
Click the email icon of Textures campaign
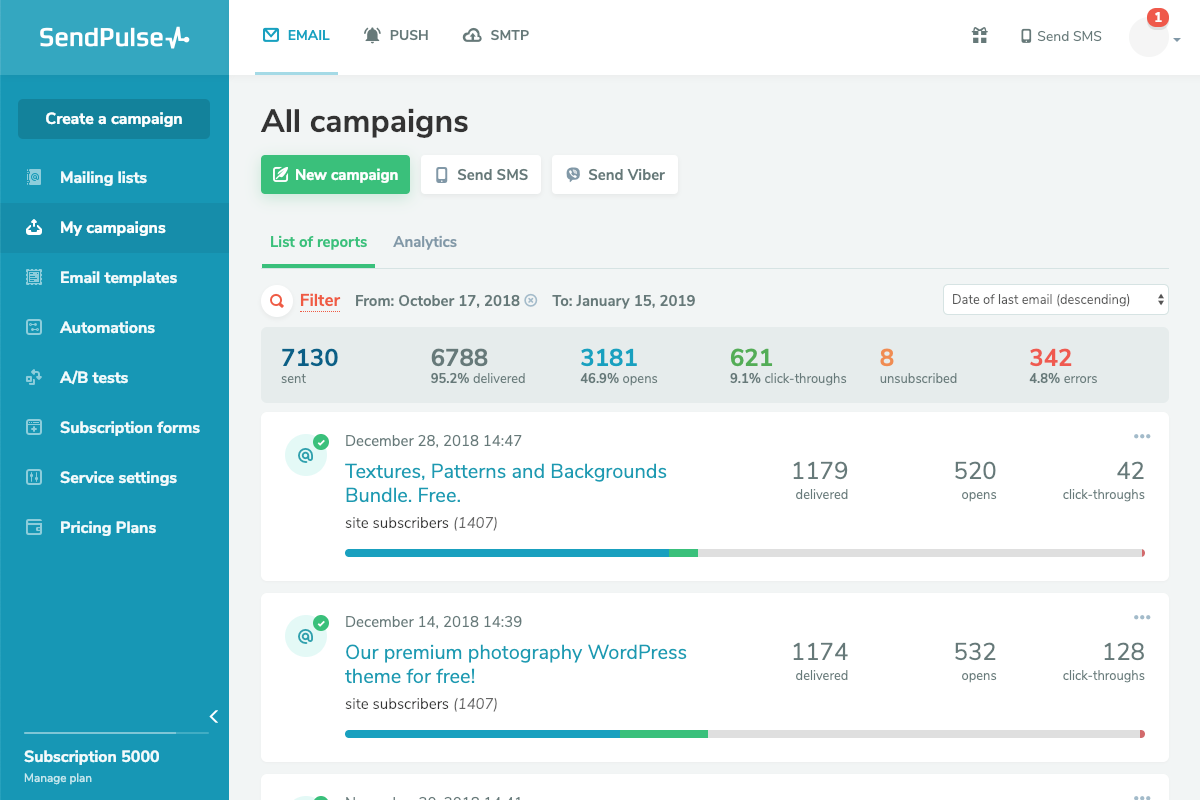[306, 455]
